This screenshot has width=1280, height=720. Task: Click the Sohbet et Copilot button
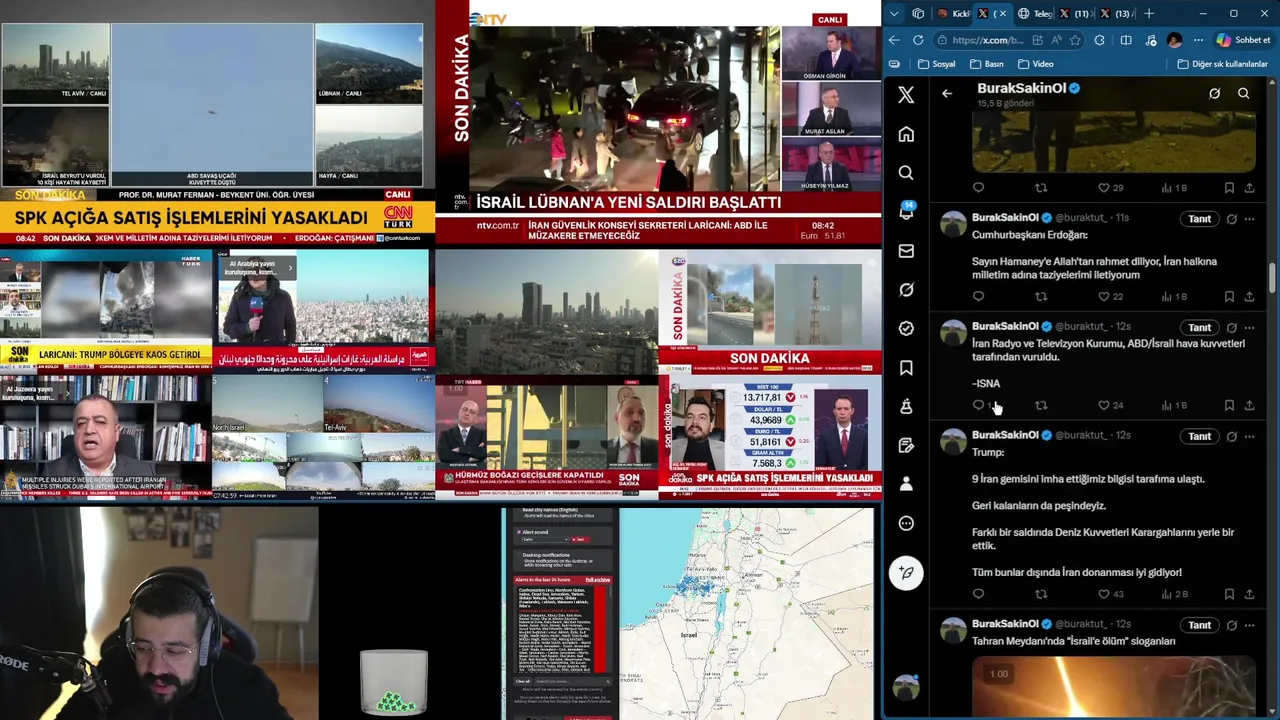coord(1244,40)
